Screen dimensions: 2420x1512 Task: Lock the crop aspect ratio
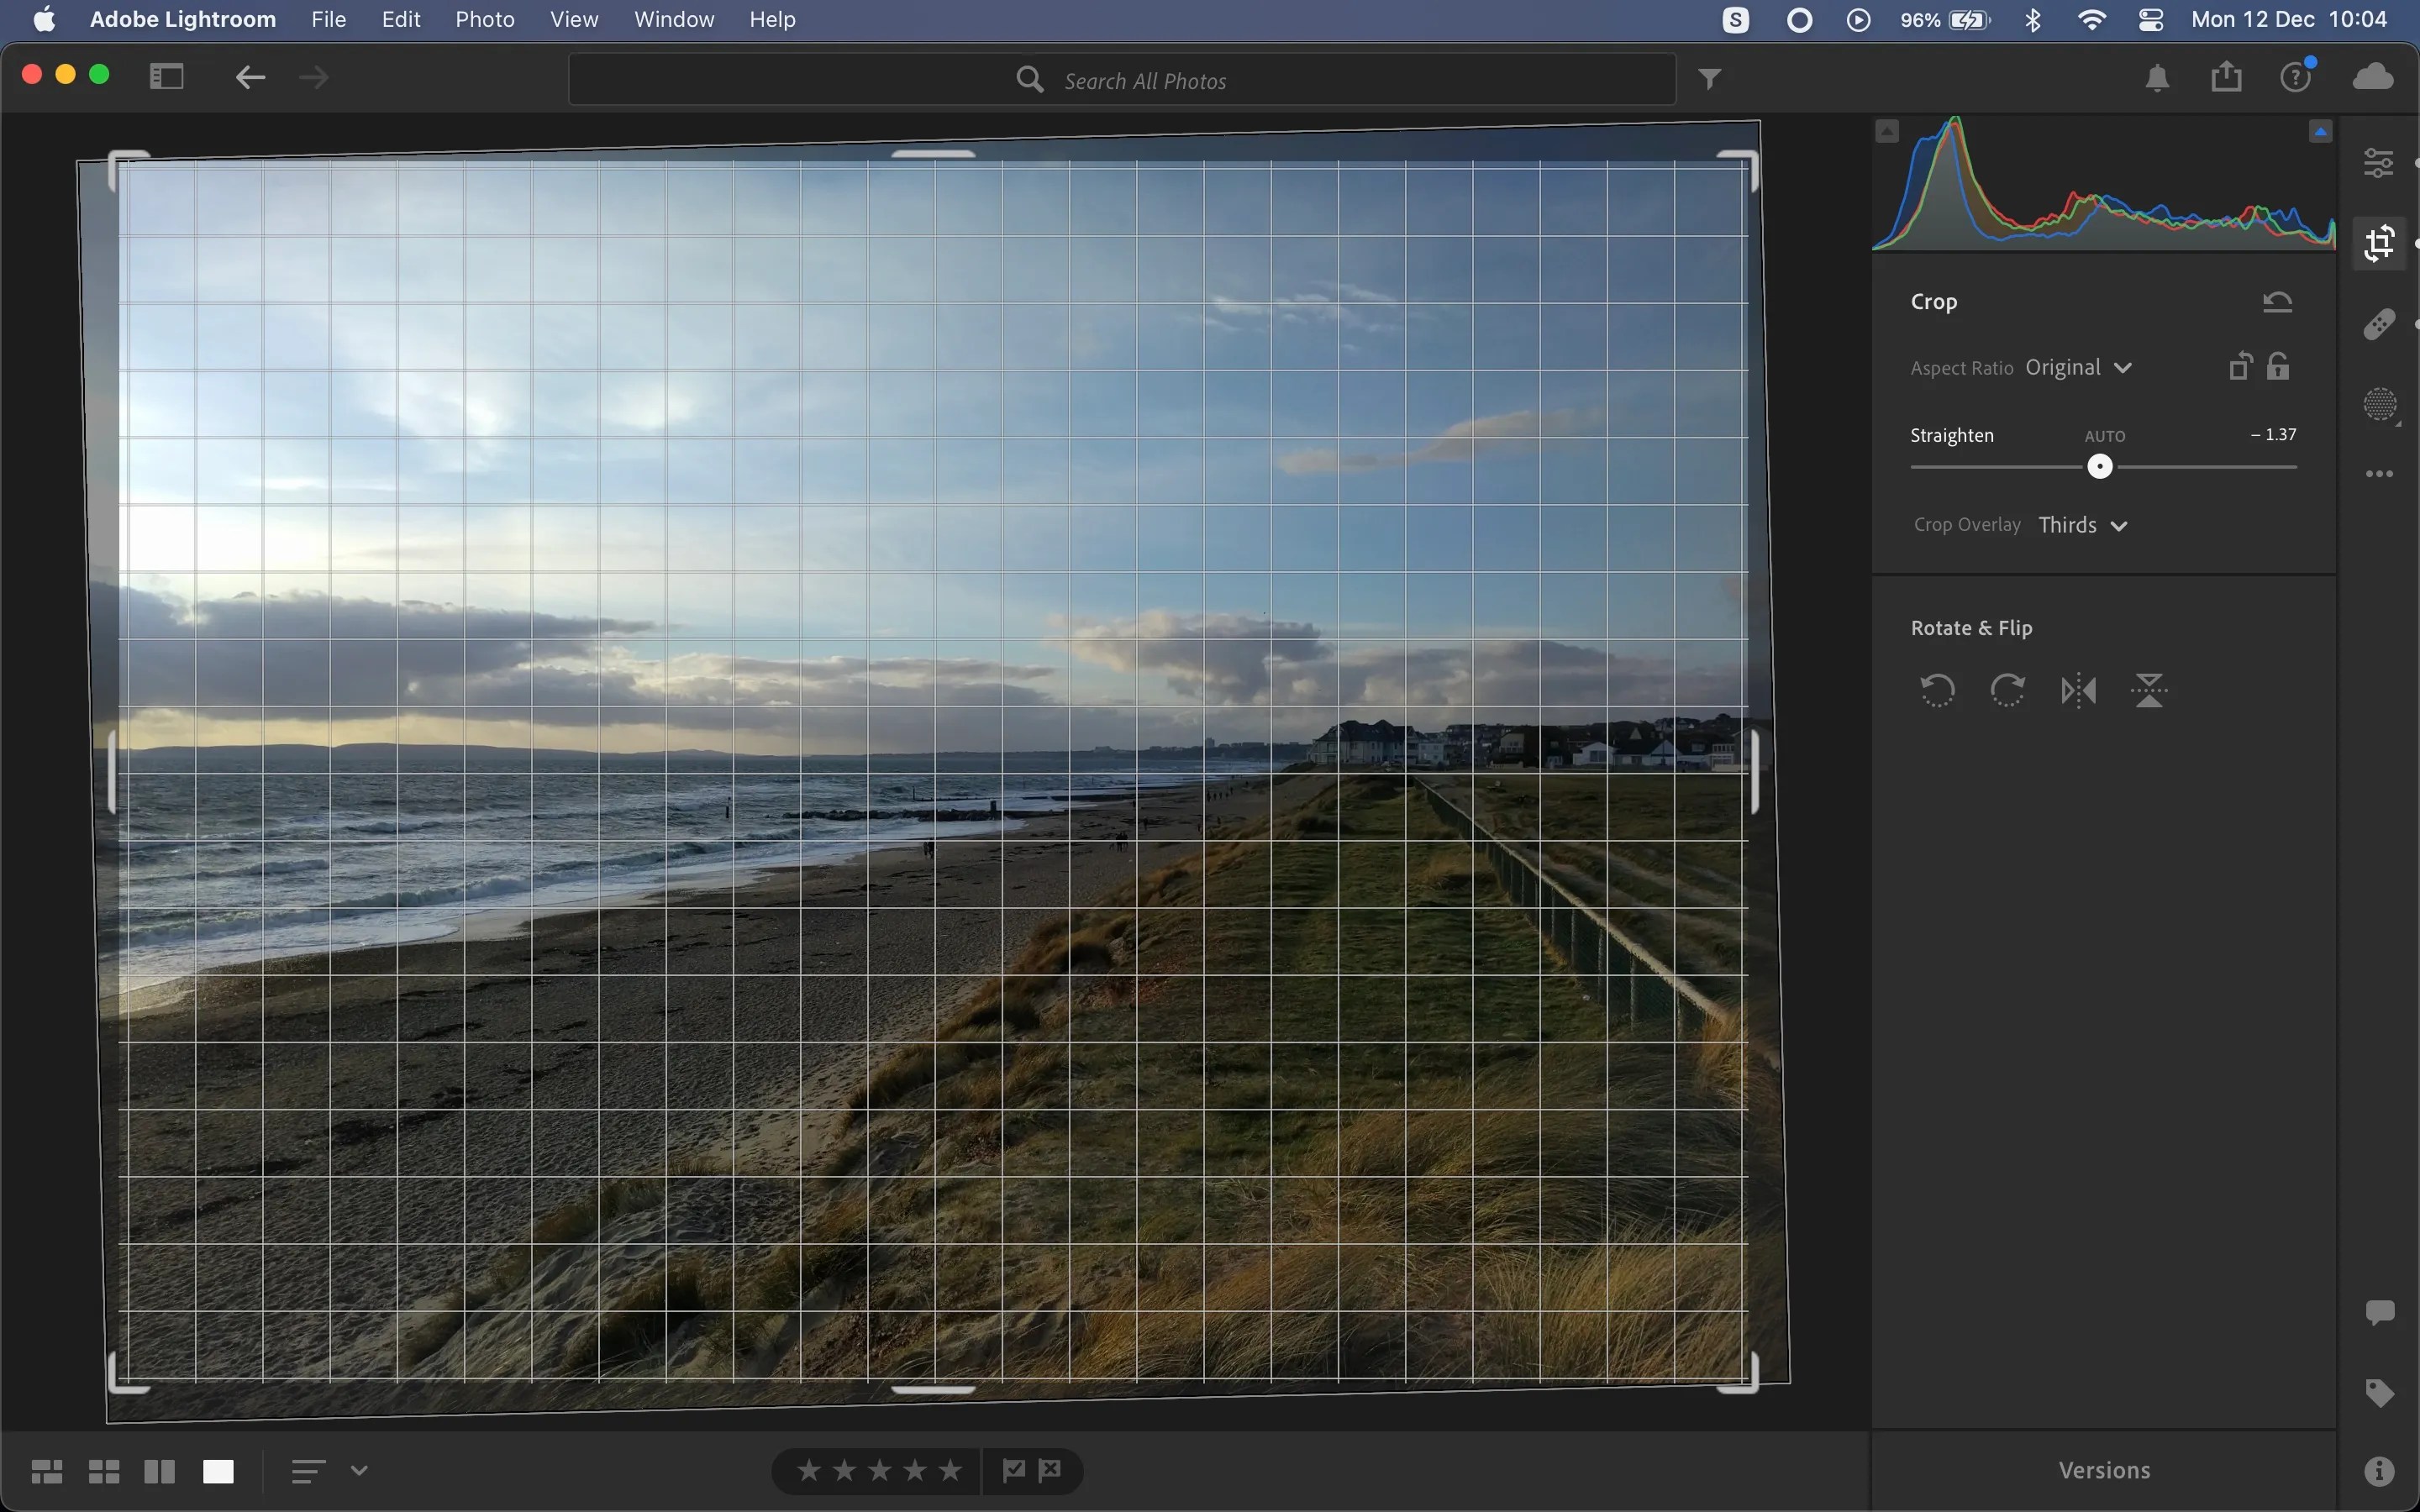coord(2279,366)
